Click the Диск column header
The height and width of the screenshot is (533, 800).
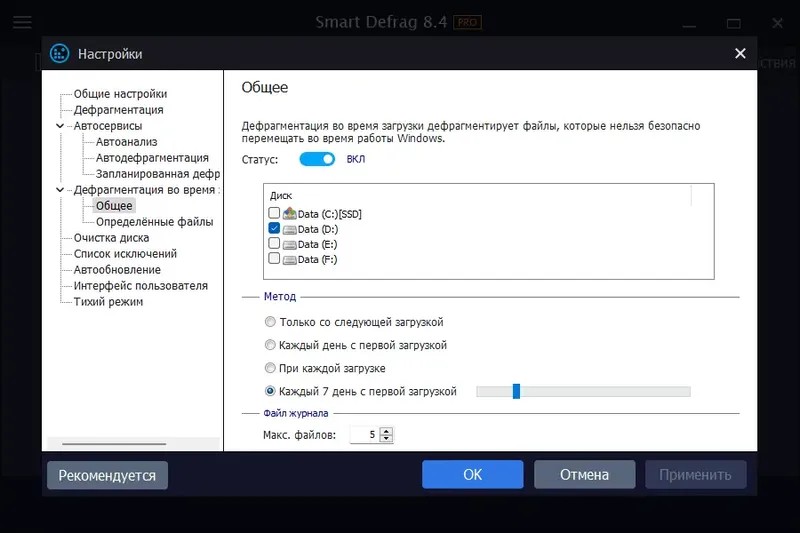coord(281,195)
